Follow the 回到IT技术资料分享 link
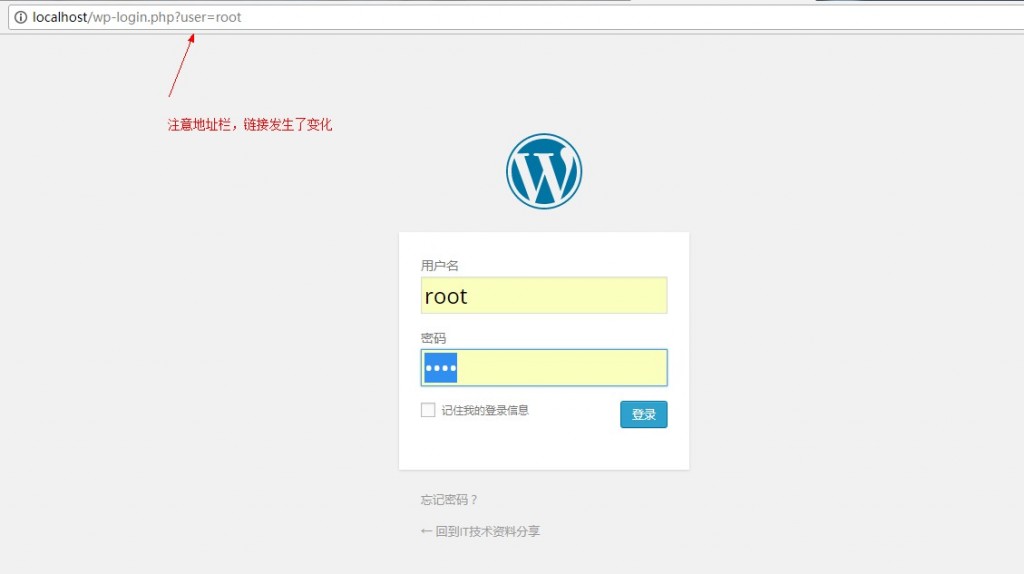The image size is (1024, 574). point(480,532)
